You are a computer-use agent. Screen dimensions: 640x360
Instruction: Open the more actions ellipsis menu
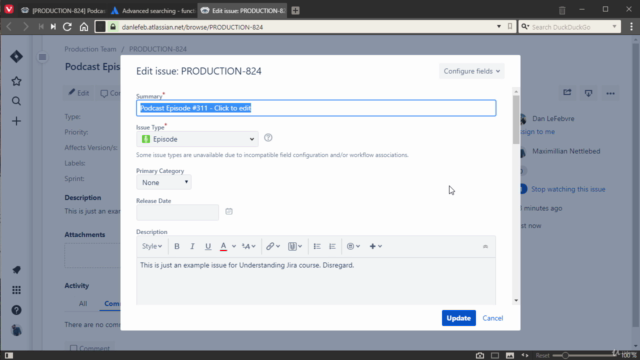610,93
